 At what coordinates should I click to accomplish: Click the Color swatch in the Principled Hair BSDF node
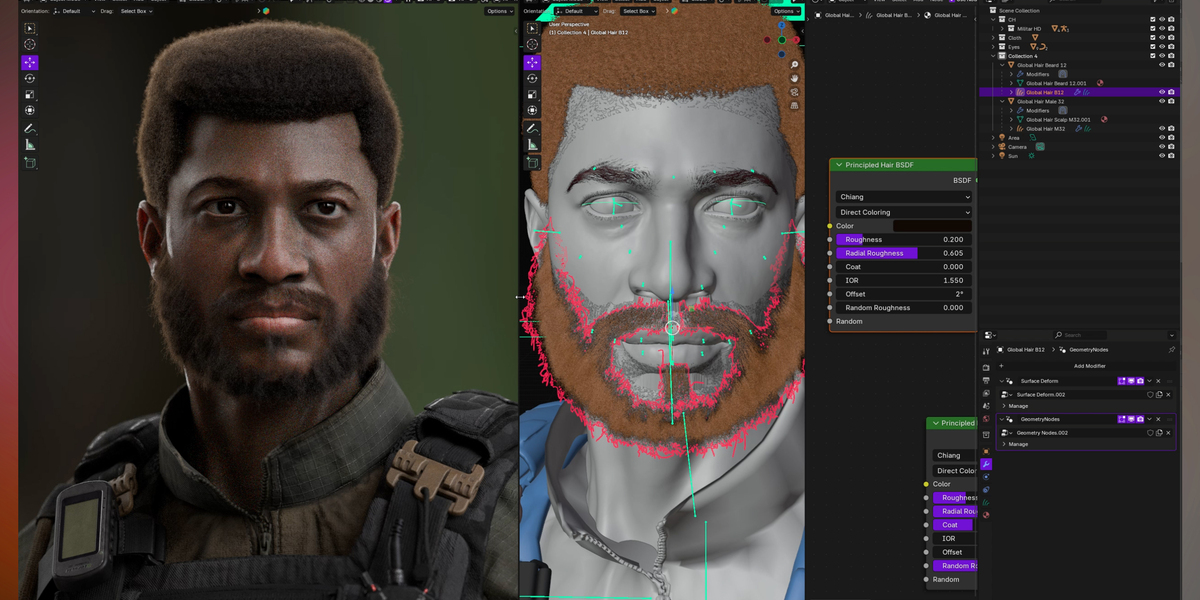(933, 226)
